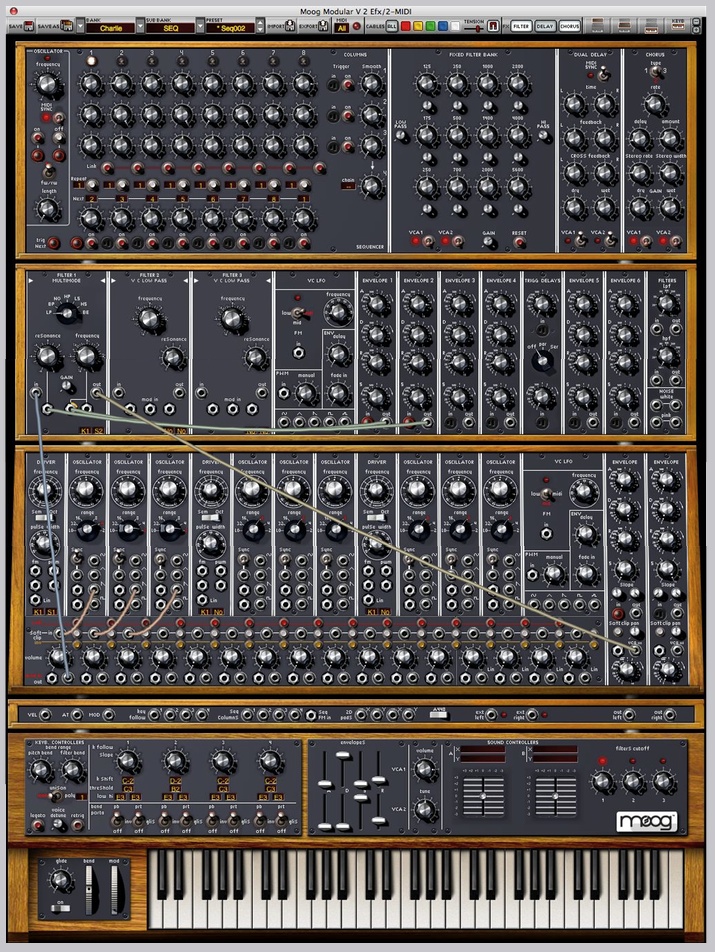Toggle the retrig red button

pos(78,826)
